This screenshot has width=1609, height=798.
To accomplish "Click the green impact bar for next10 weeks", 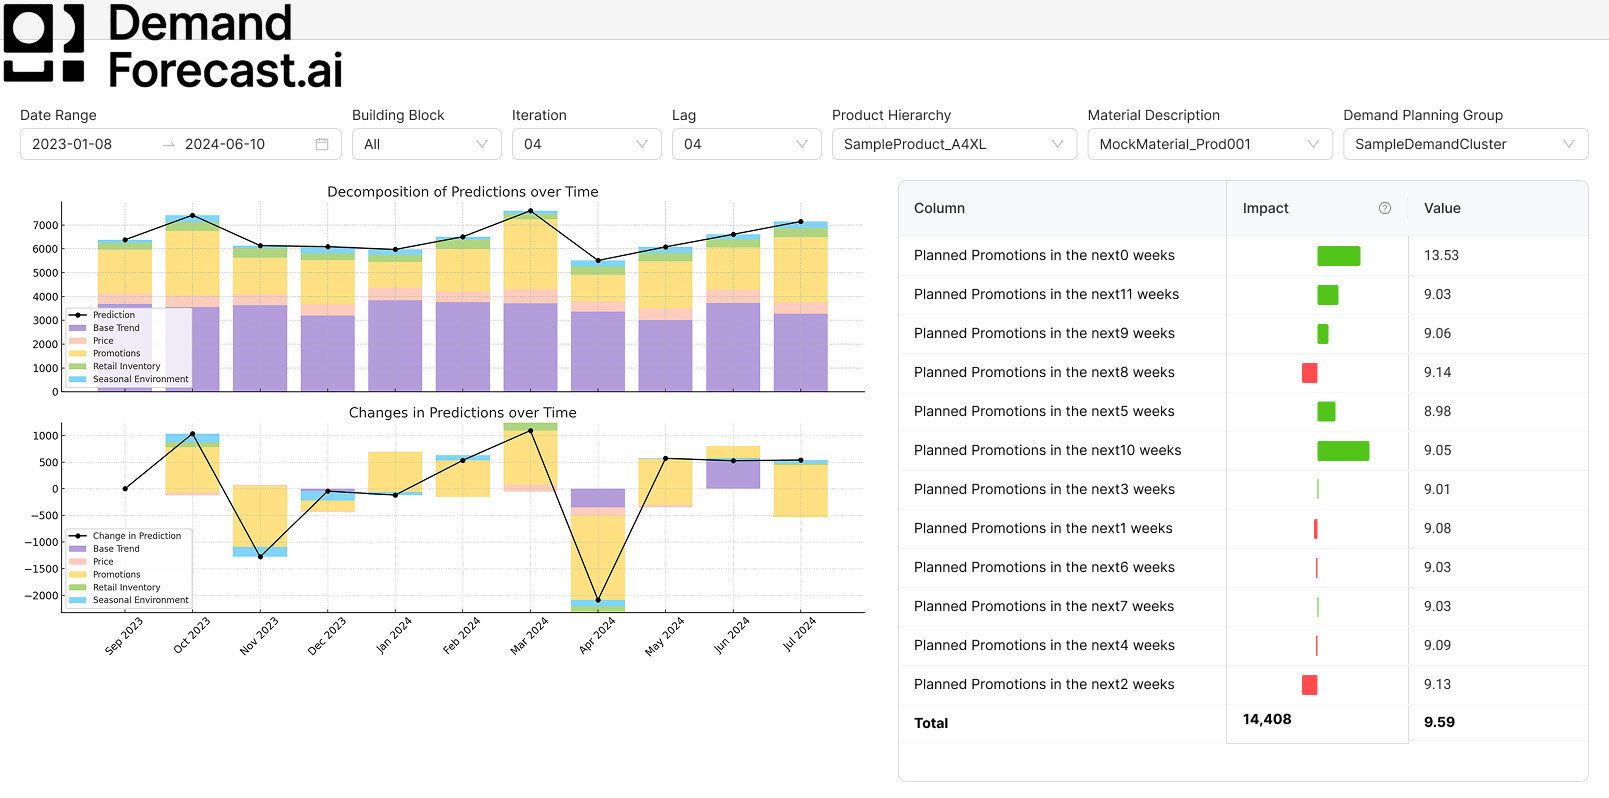I will point(1342,451).
